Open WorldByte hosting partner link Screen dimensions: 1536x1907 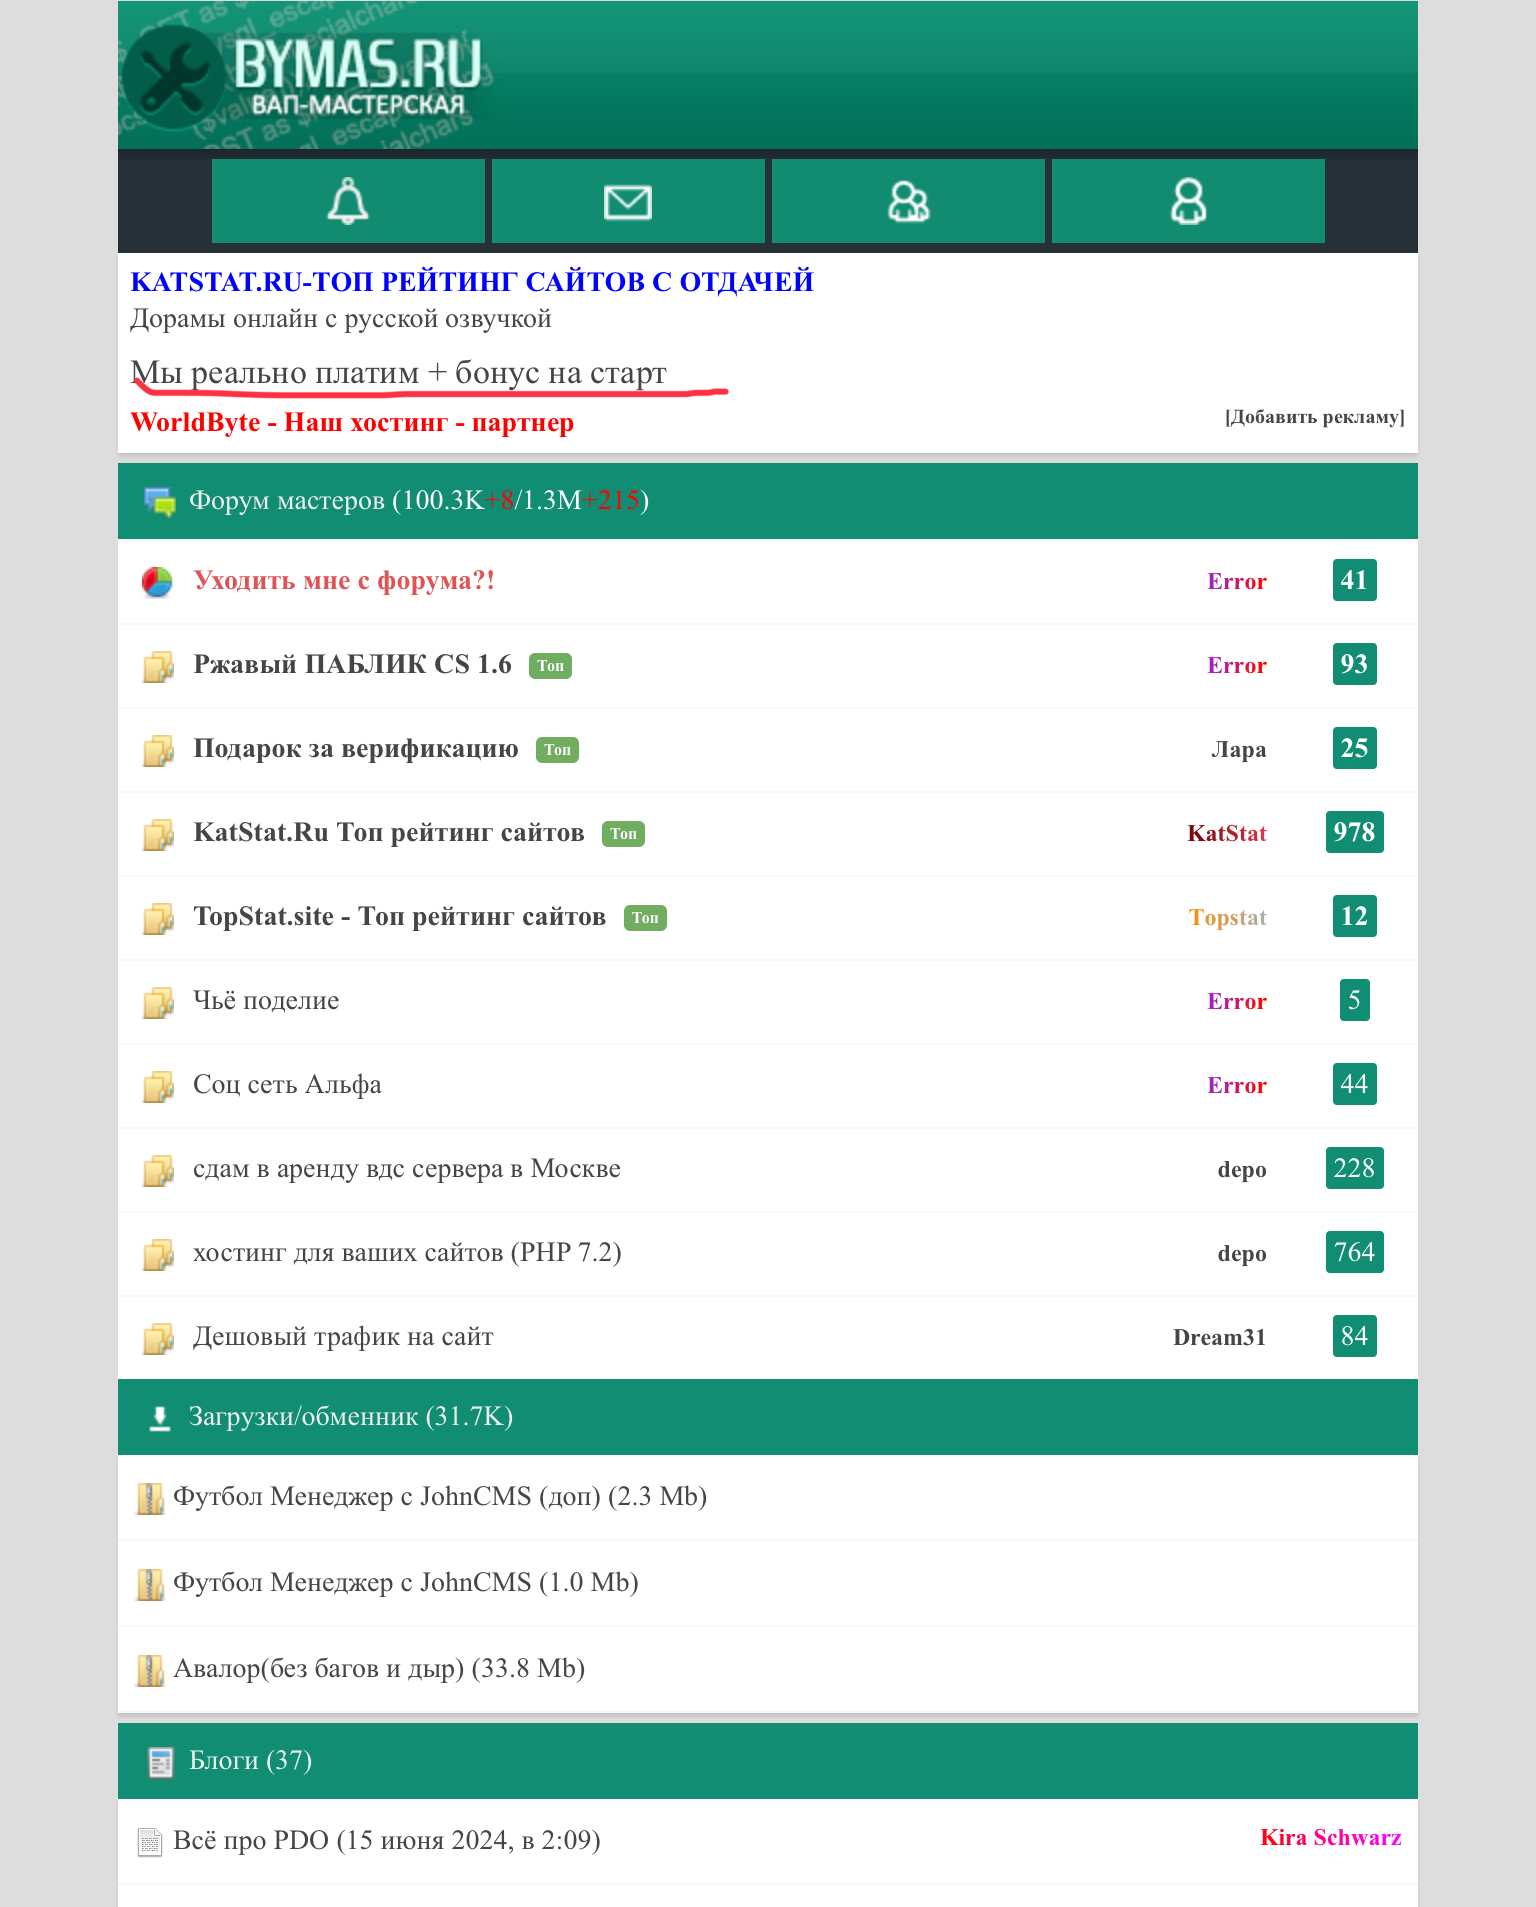point(352,423)
